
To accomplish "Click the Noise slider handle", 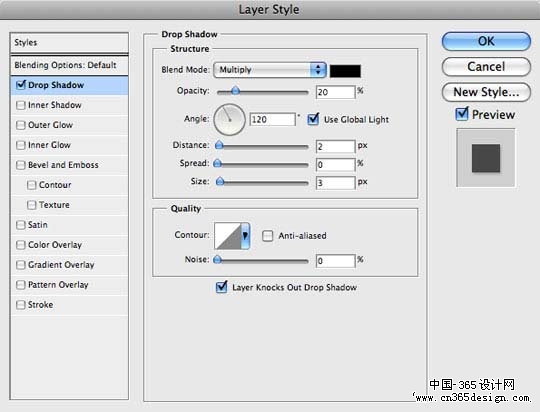I will coord(217,259).
